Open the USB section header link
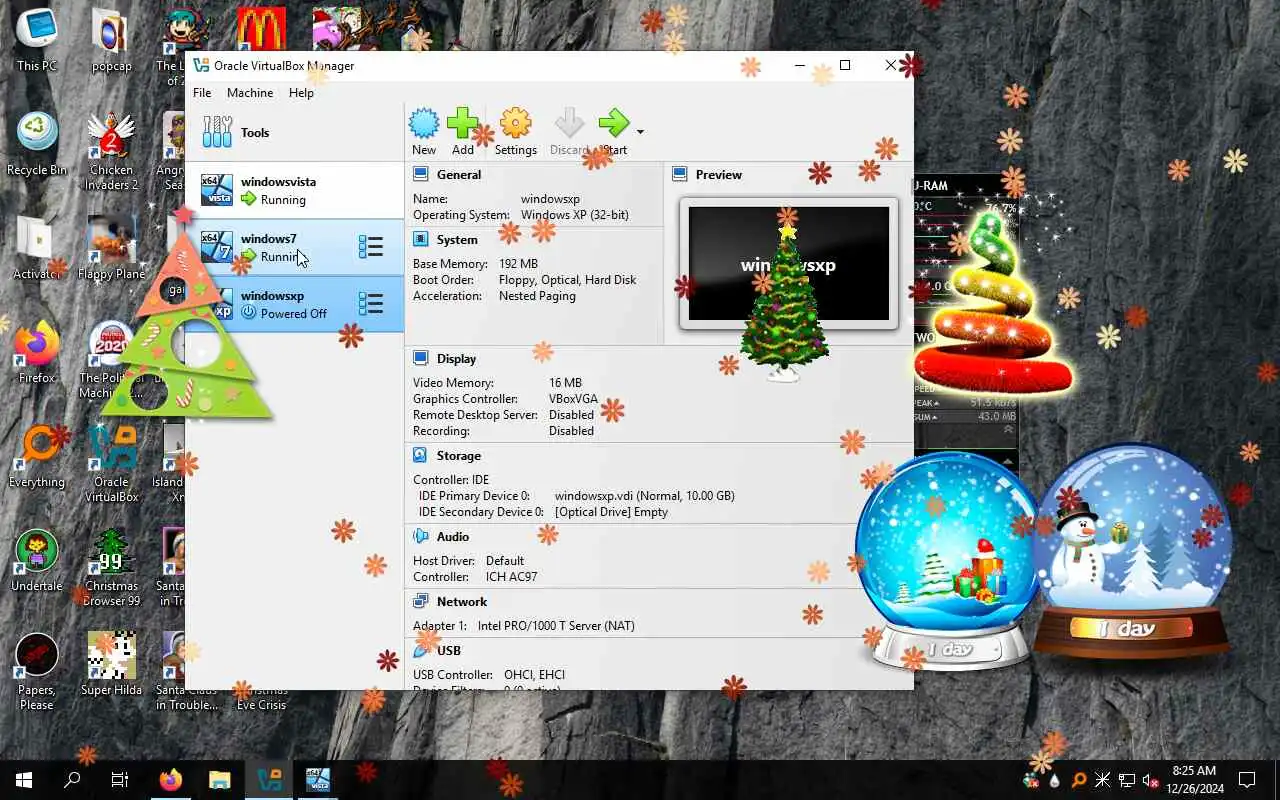 [449, 650]
